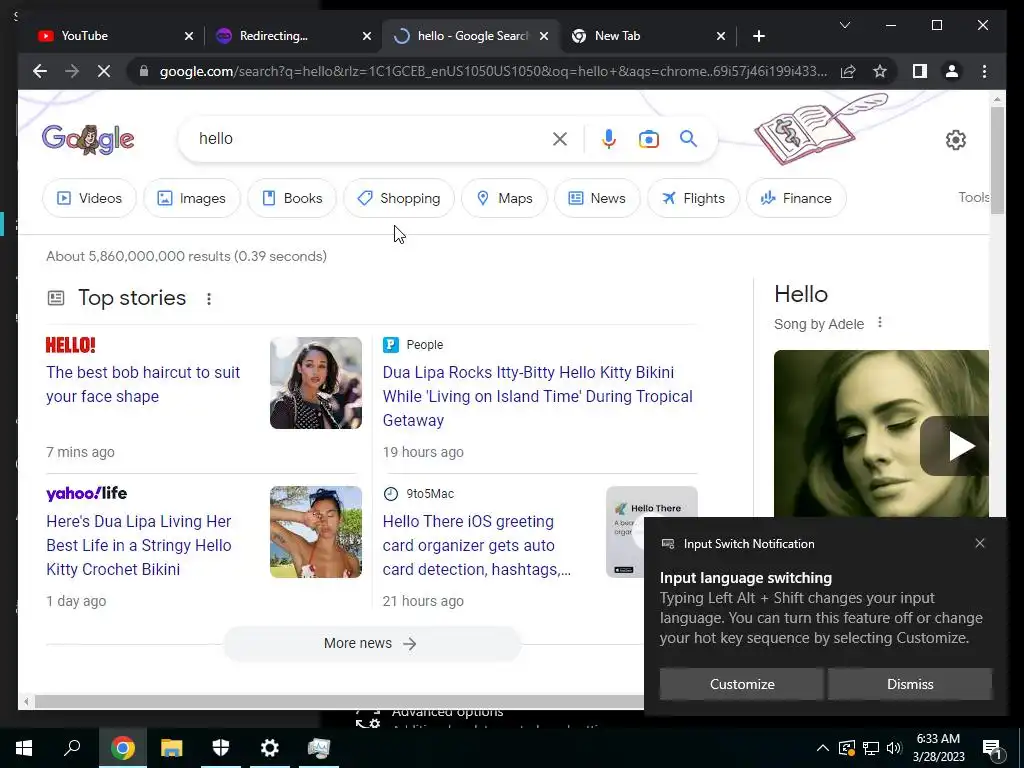The image size is (1024, 768).
Task: Close the YouTube tab
Action: (189, 36)
